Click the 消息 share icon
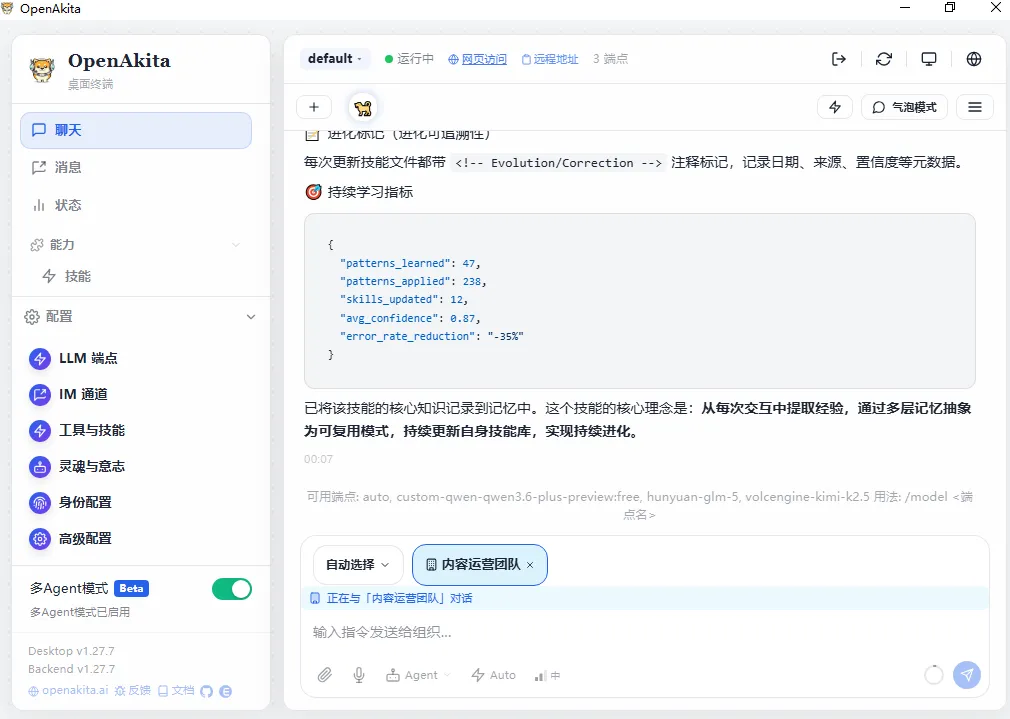Image resolution: width=1010 pixels, height=719 pixels. 39,168
